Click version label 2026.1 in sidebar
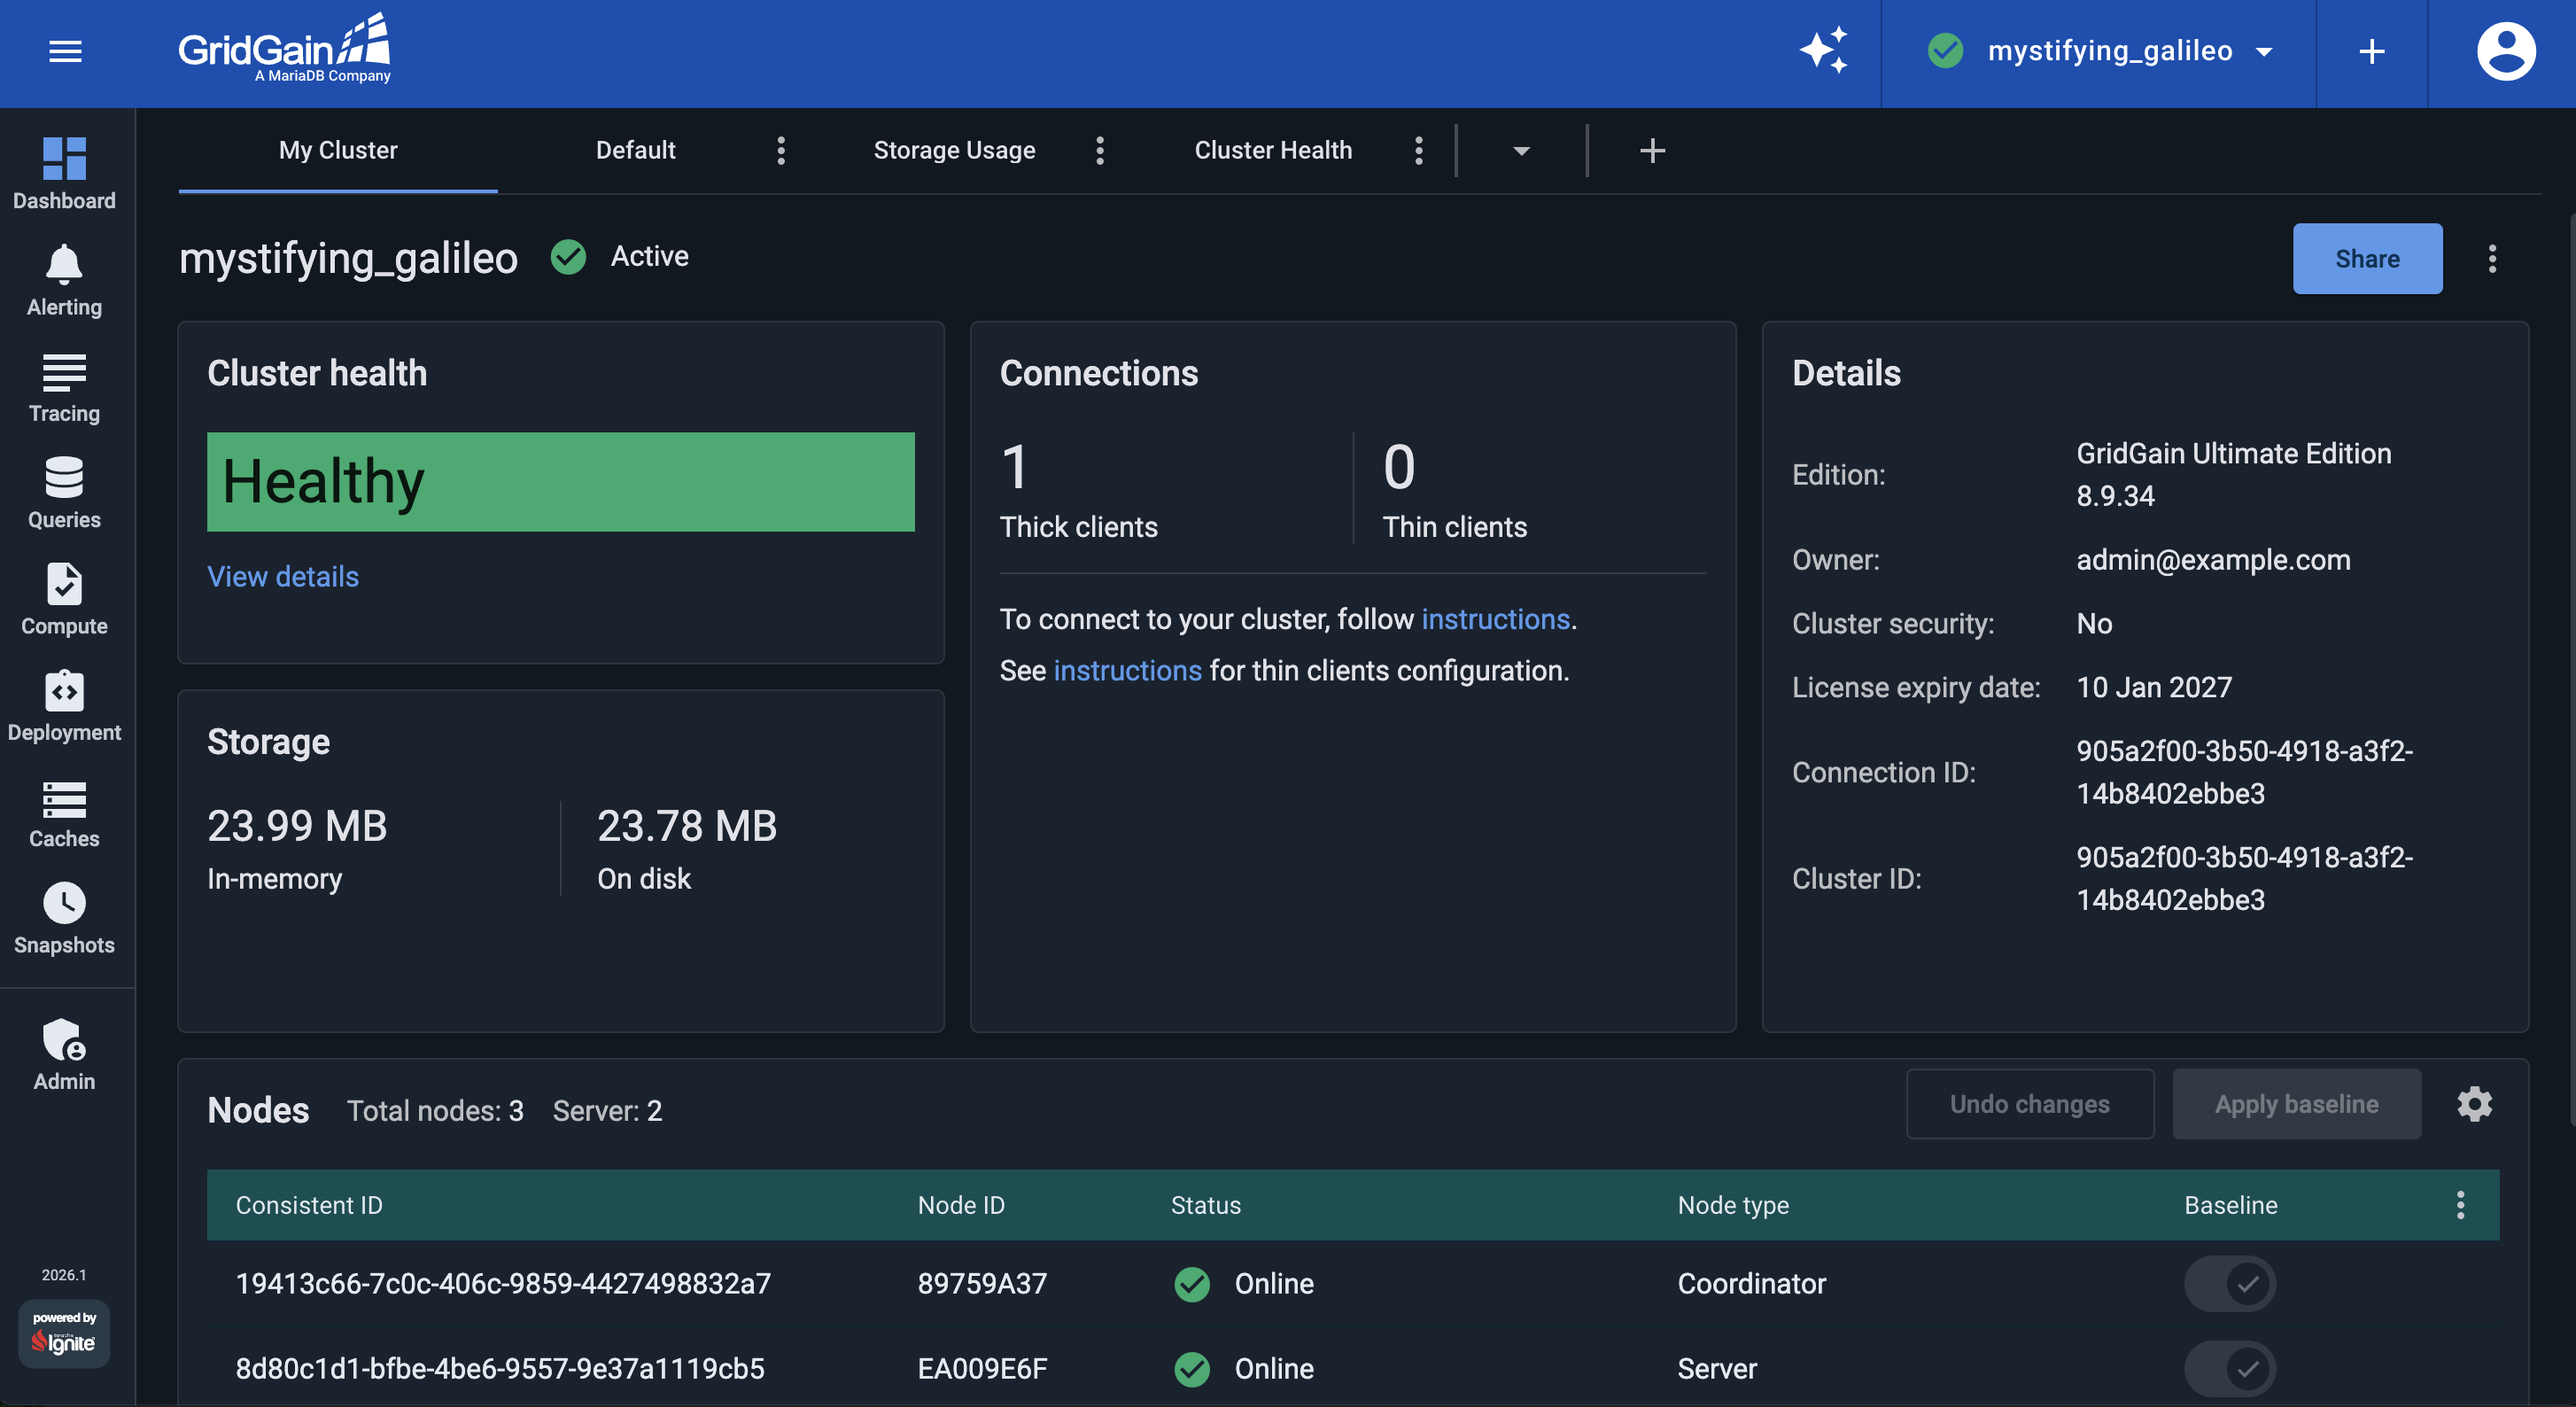This screenshot has width=2576, height=1407. point(64,1274)
